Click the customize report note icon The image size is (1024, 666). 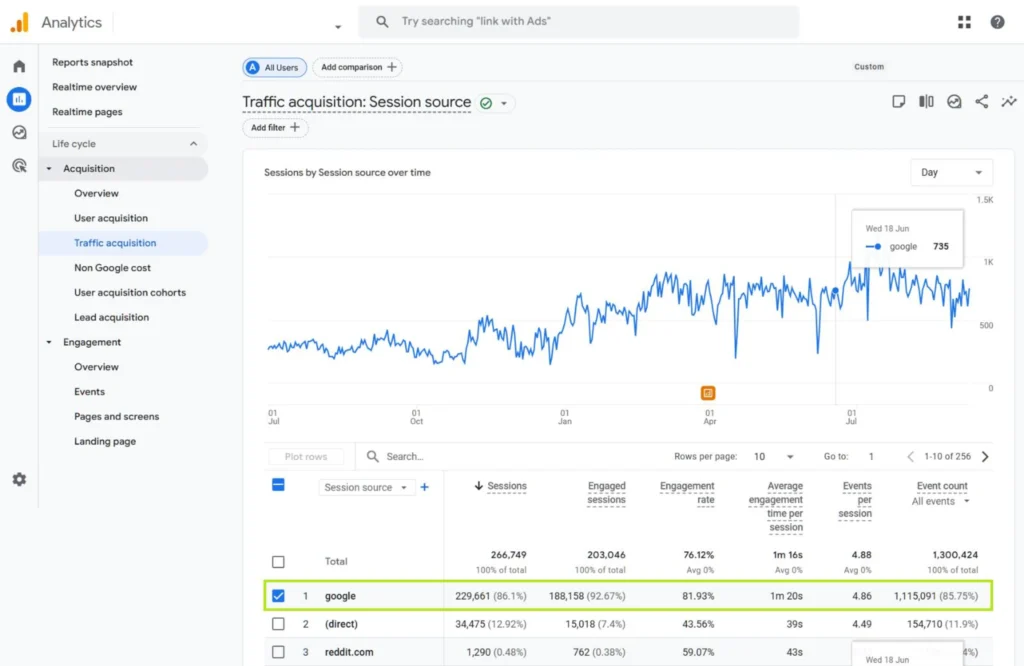(x=899, y=101)
